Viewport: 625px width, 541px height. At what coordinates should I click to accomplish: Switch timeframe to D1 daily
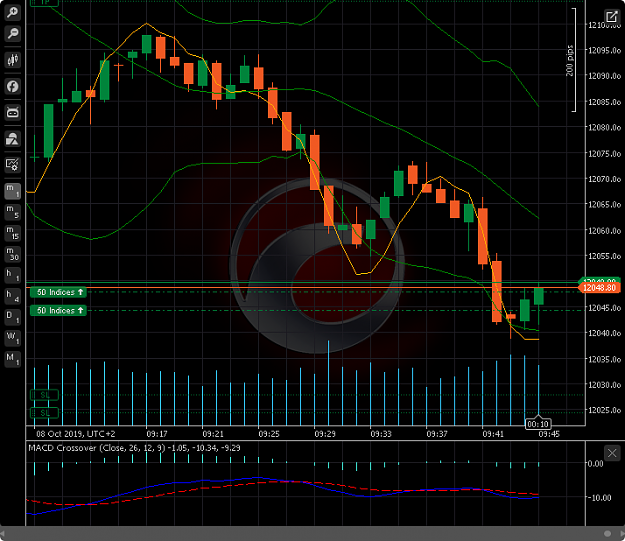point(12,318)
